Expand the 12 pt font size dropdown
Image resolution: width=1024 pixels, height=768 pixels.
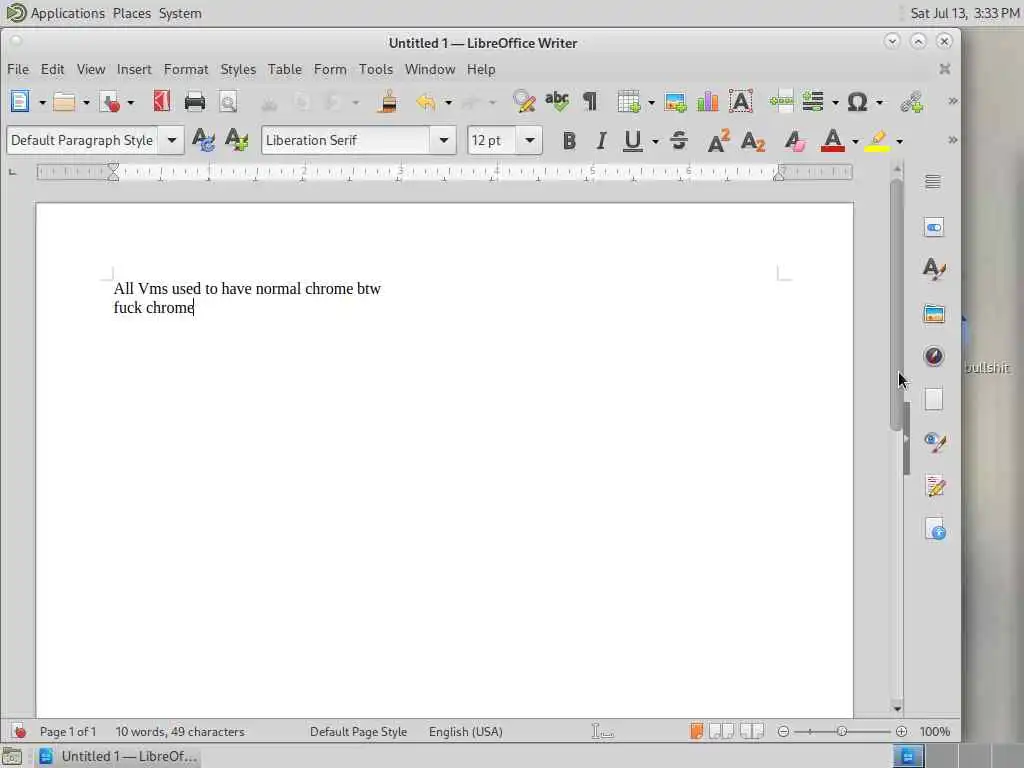(x=530, y=140)
